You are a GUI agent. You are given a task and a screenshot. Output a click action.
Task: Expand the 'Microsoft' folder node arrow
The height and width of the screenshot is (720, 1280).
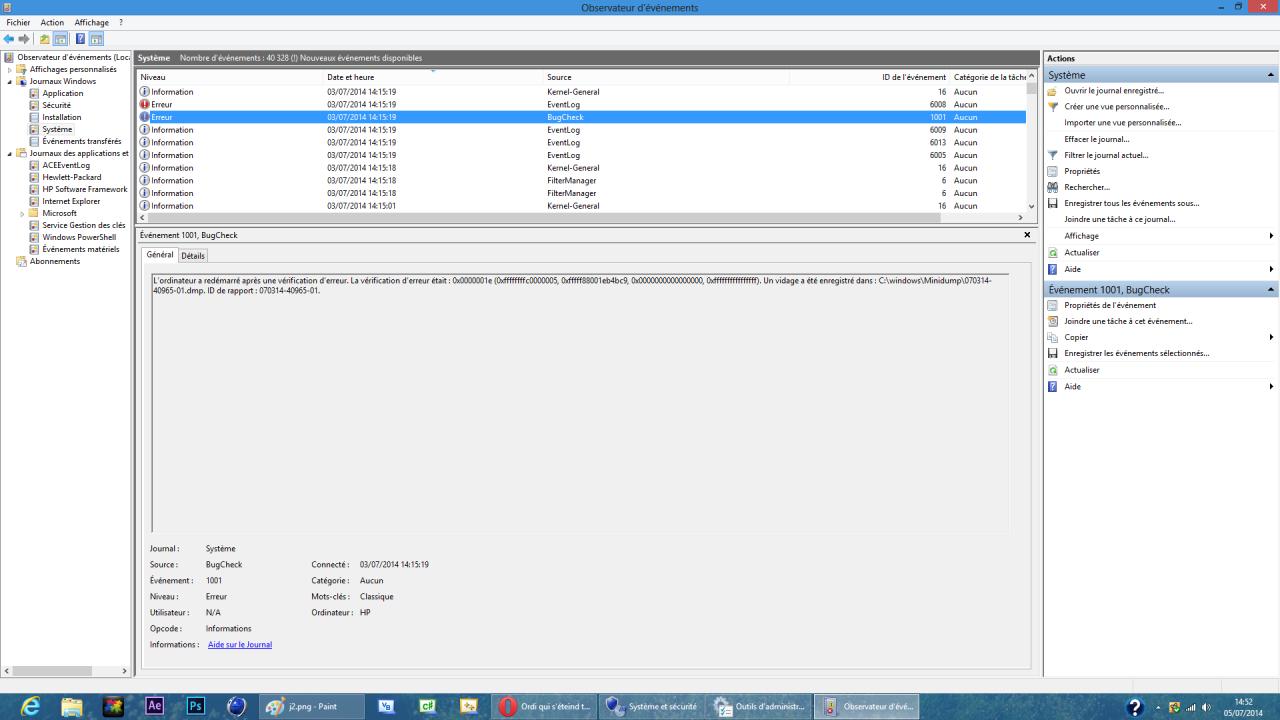click(22, 214)
